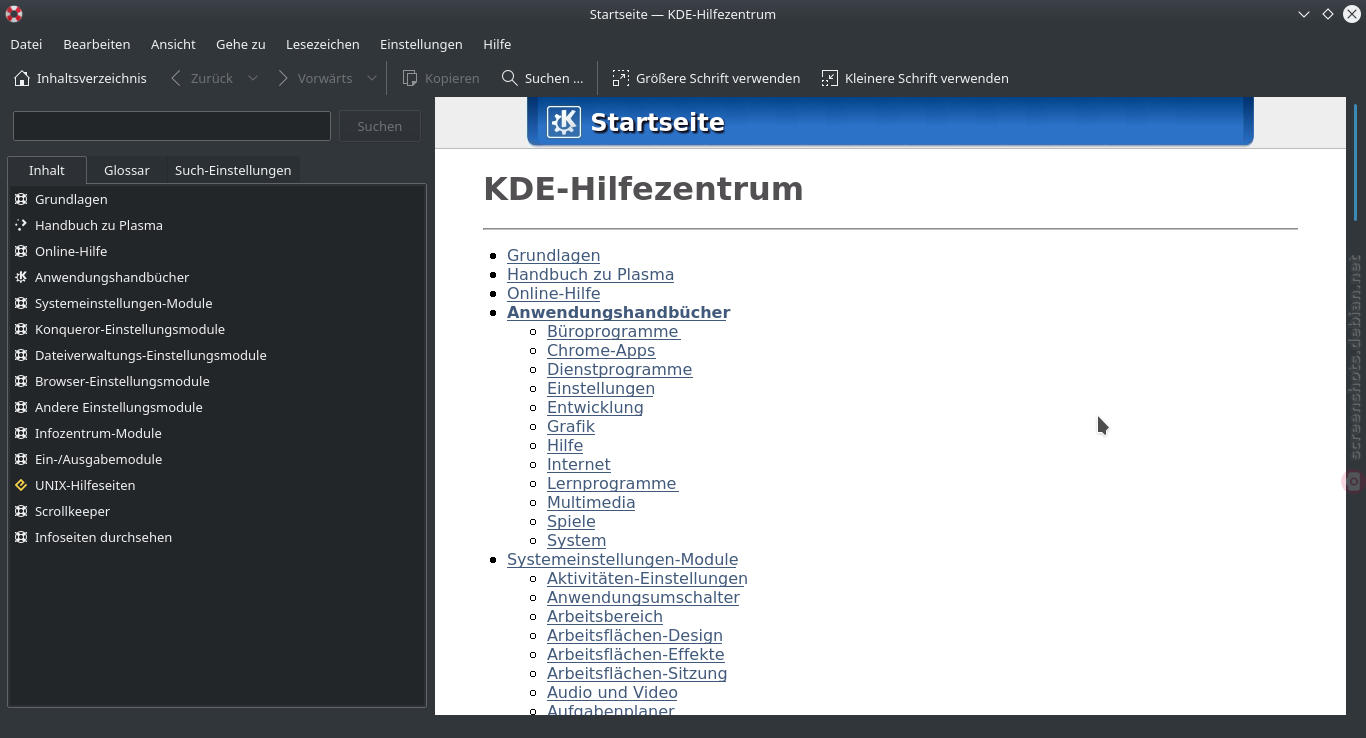Click the Plasma icon beside Handbuch zu Plasma
Image resolution: width=1366 pixels, height=738 pixels.
tap(21, 225)
